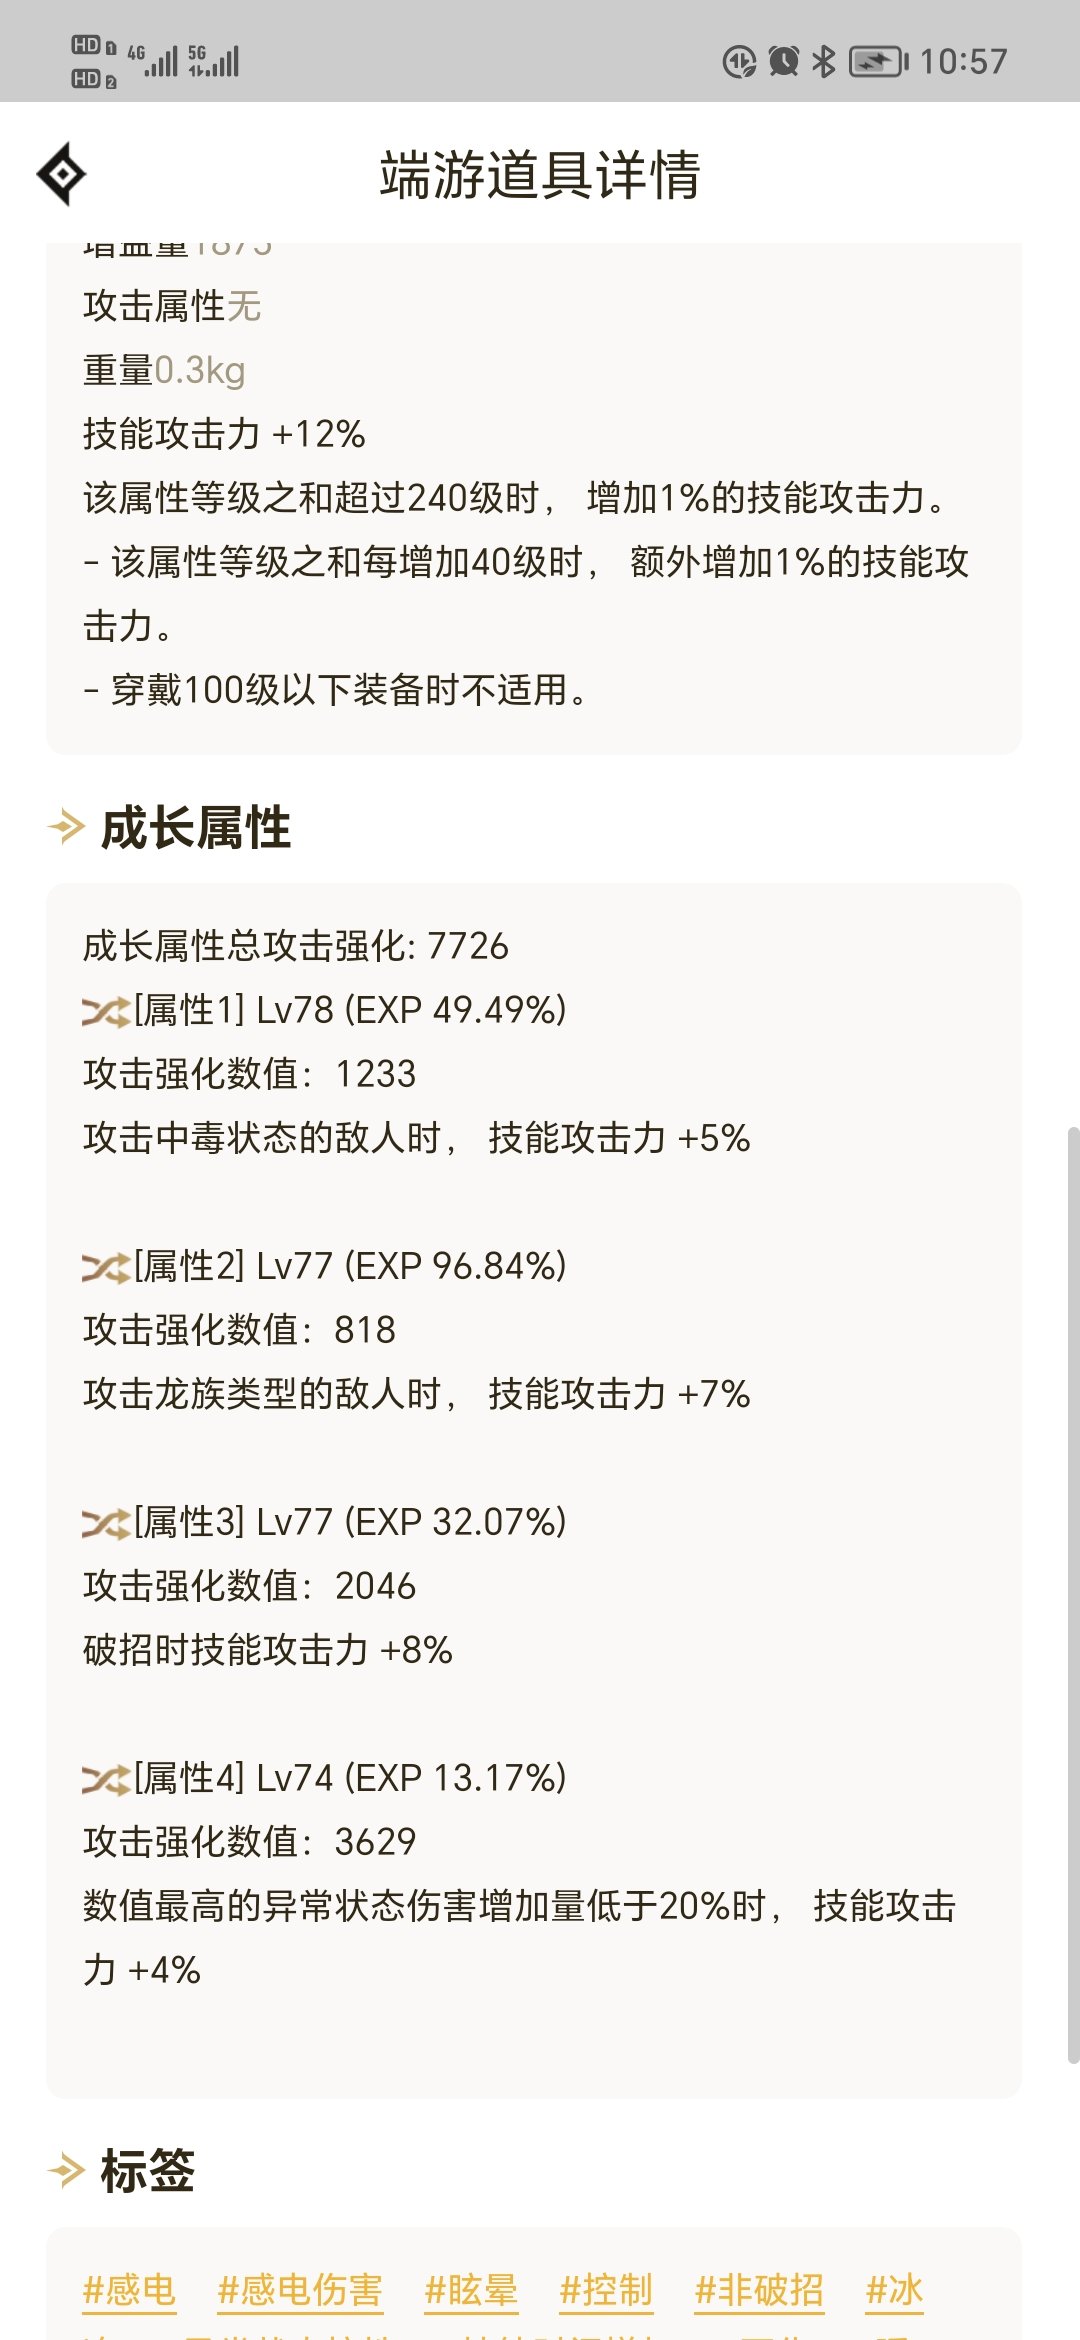The height and width of the screenshot is (2340, 1080).
Task: Tap the alarm clock status icon
Action: click(x=783, y=61)
